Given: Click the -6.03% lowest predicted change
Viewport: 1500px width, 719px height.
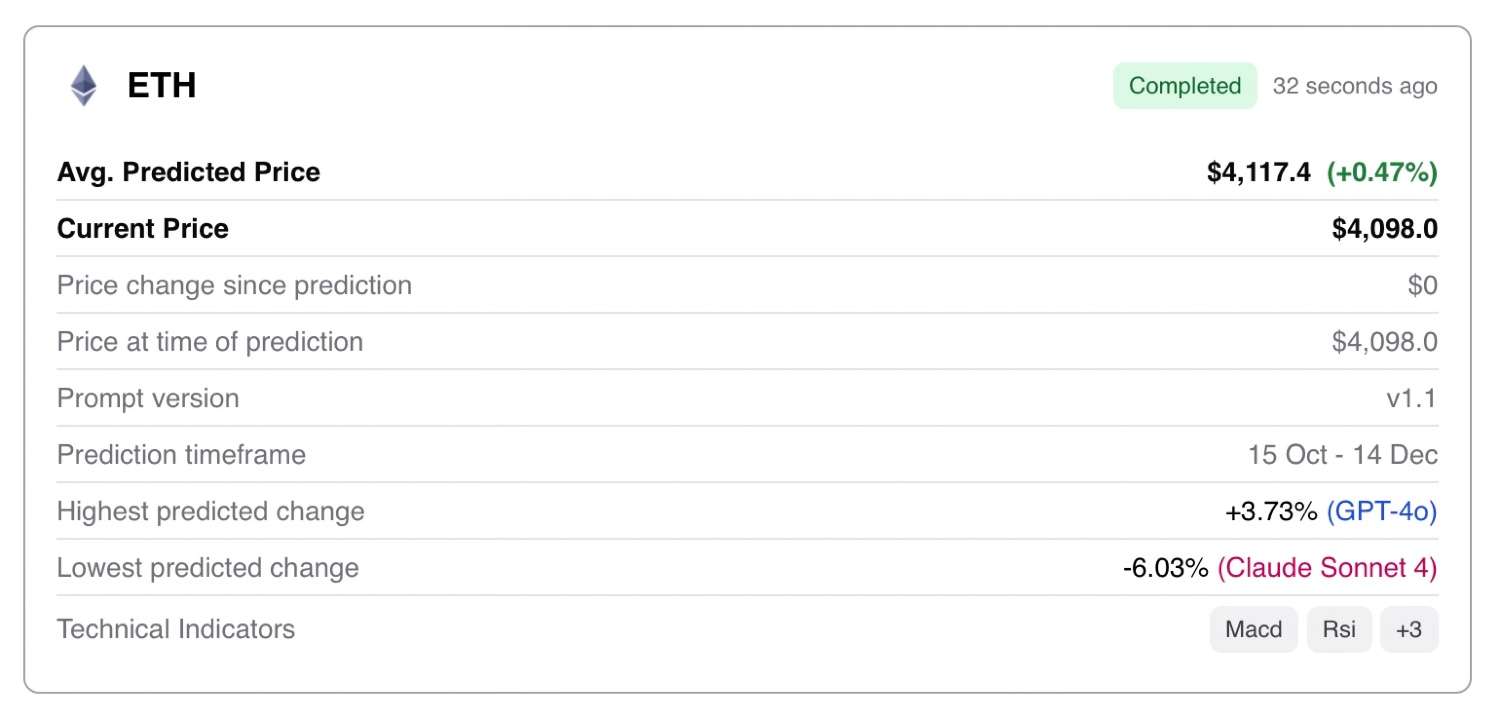Looking at the screenshot, I should [1165, 568].
